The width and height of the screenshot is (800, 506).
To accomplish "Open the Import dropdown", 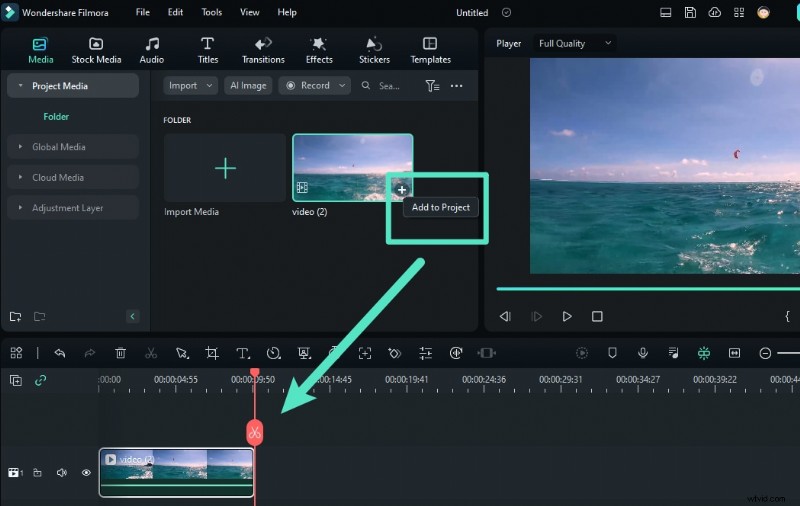I will (x=190, y=86).
